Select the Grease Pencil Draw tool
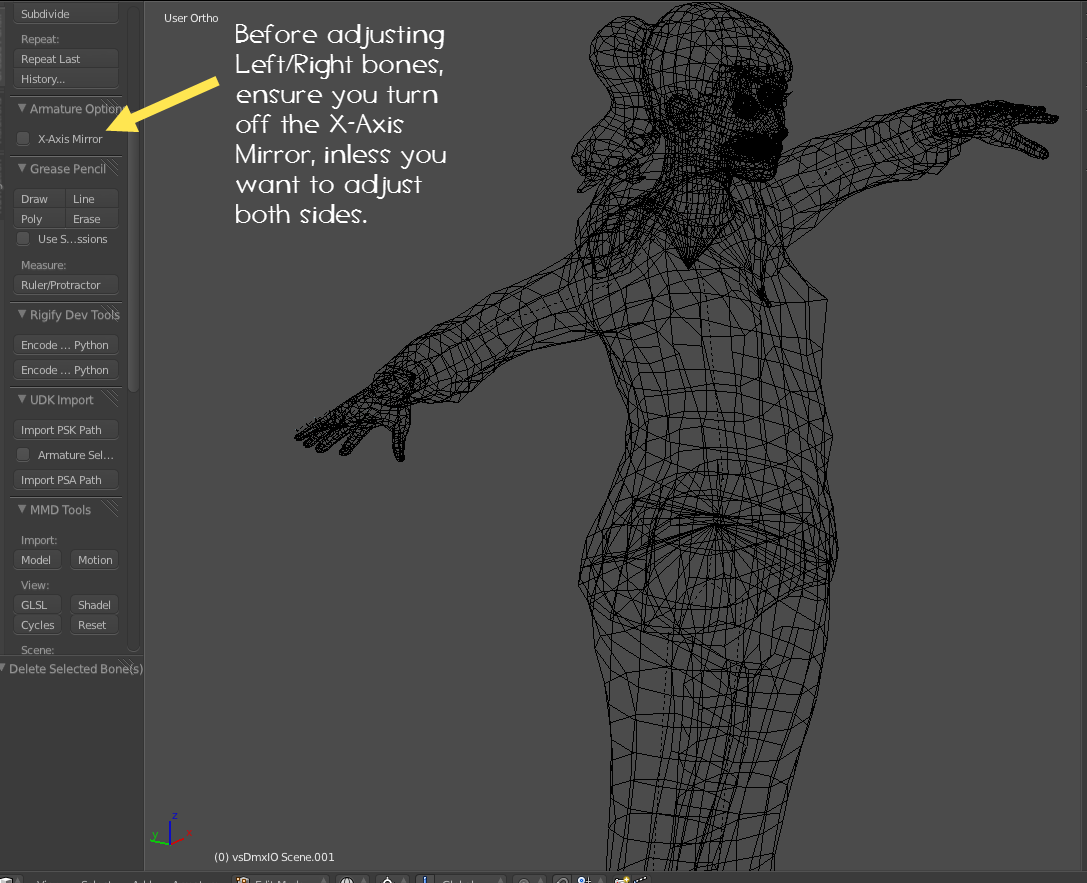Image resolution: width=1087 pixels, height=883 pixels. pos(39,199)
